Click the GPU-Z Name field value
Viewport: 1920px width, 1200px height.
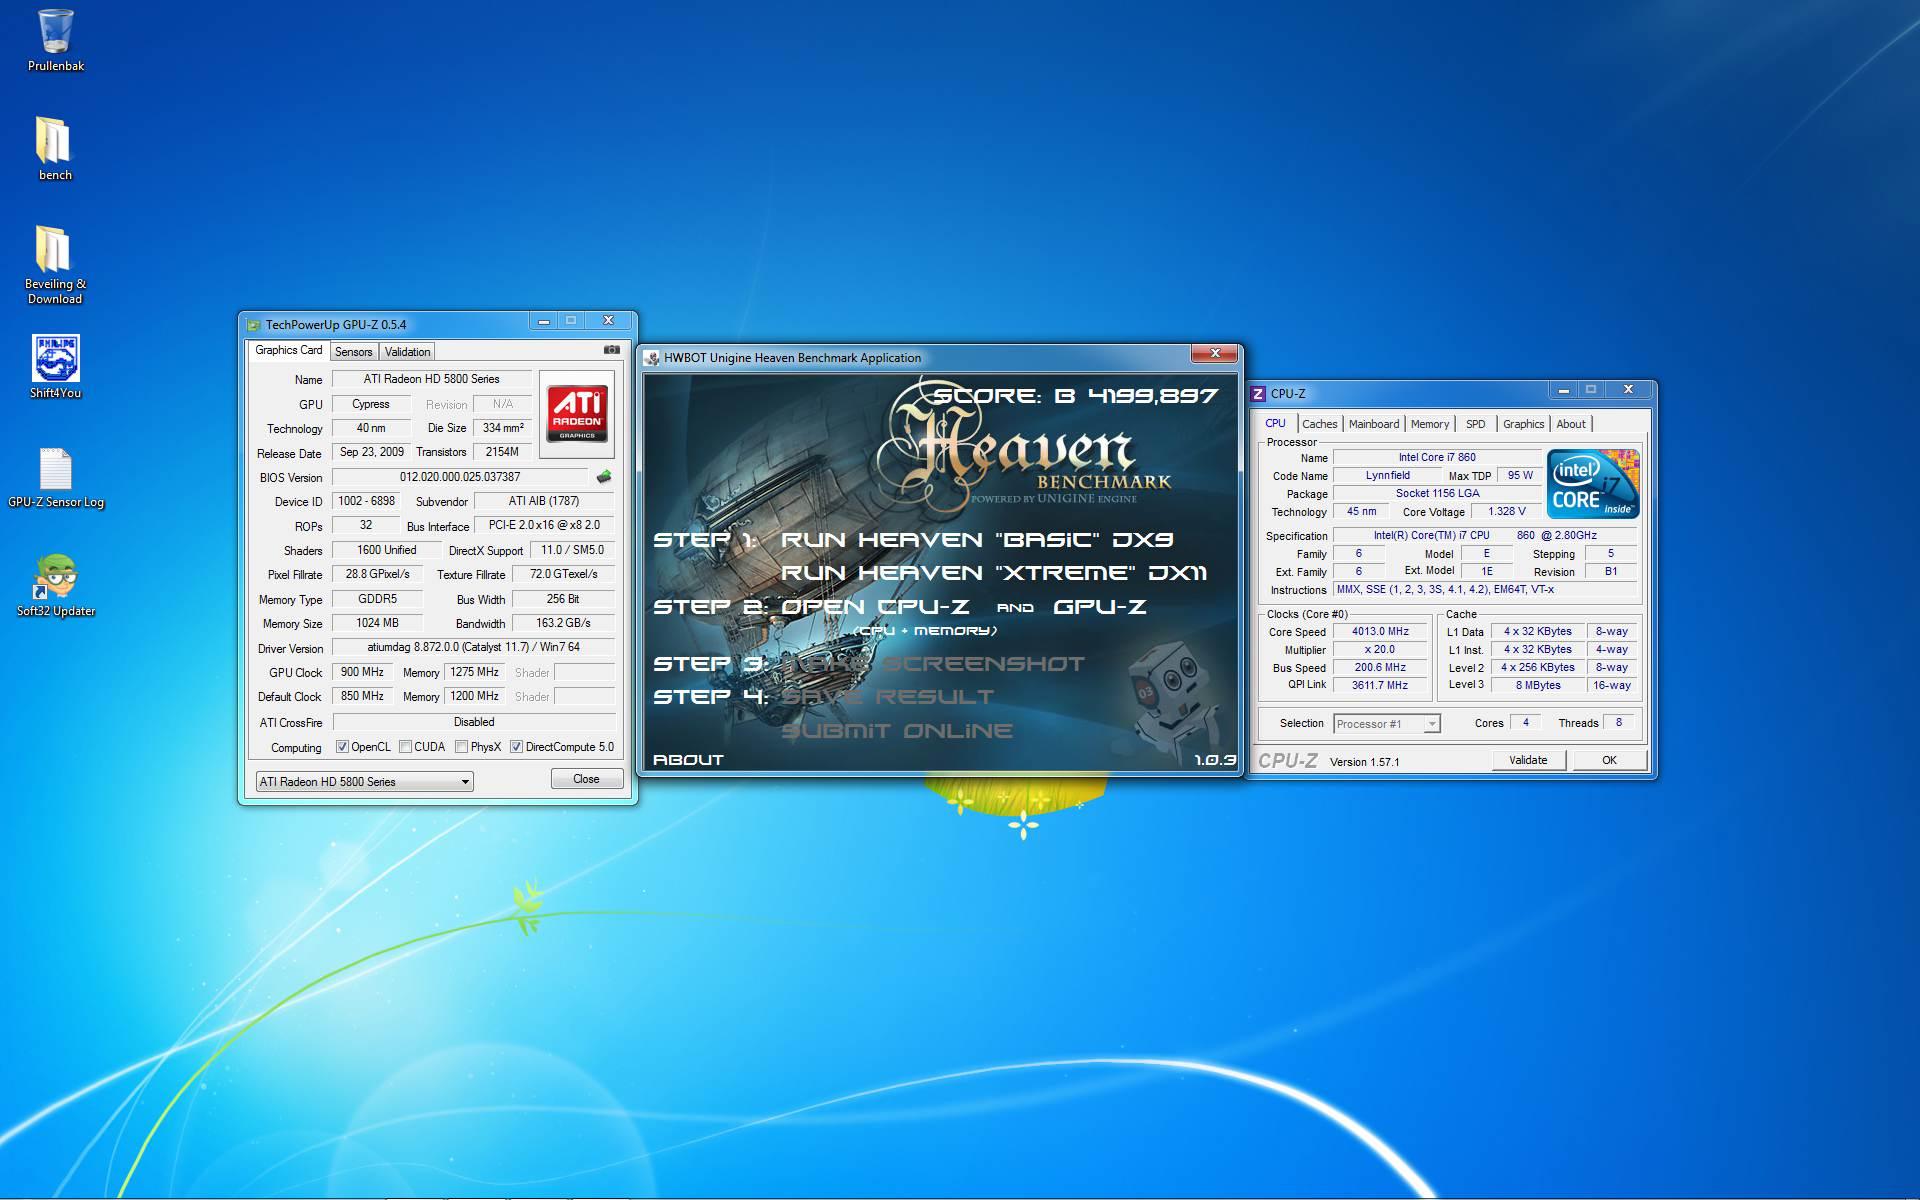click(431, 379)
